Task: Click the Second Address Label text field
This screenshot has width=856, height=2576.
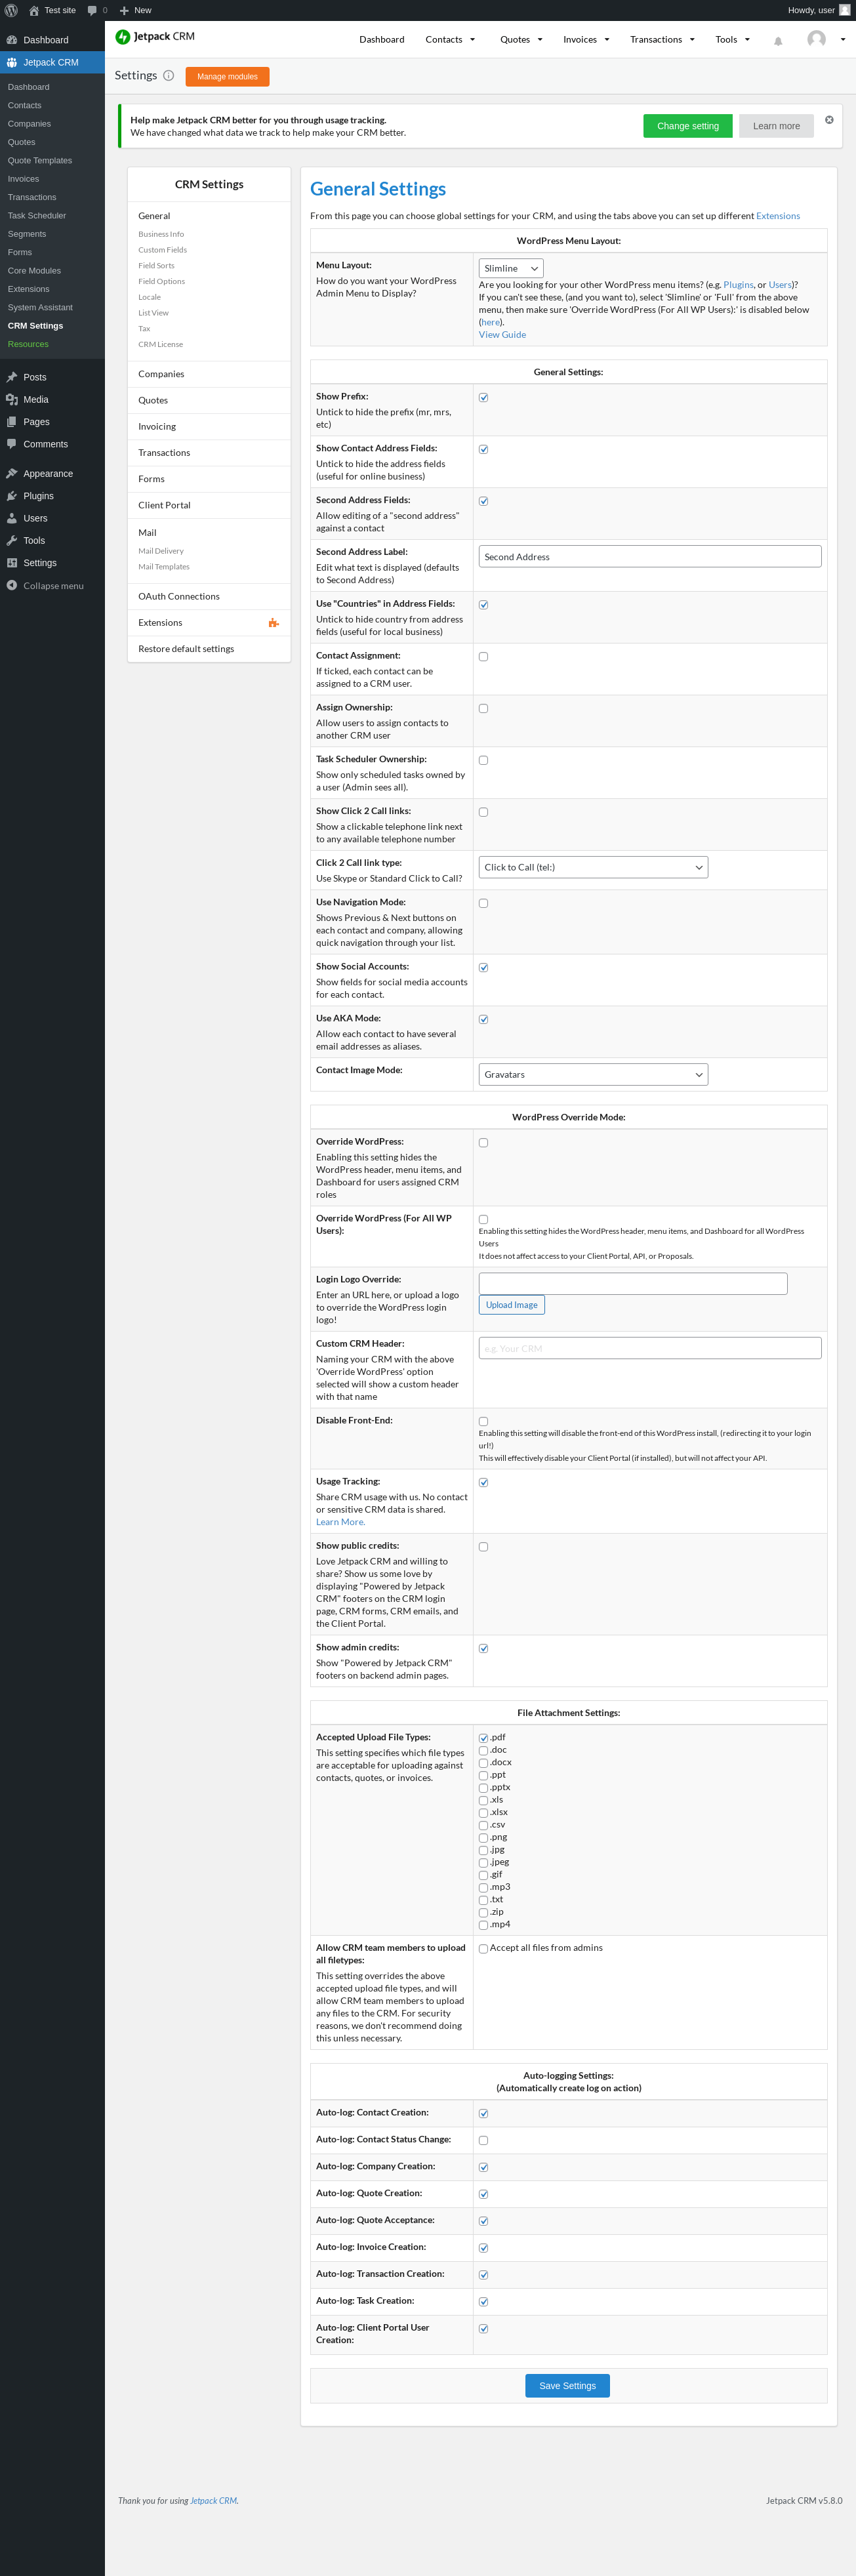Action: tap(650, 557)
